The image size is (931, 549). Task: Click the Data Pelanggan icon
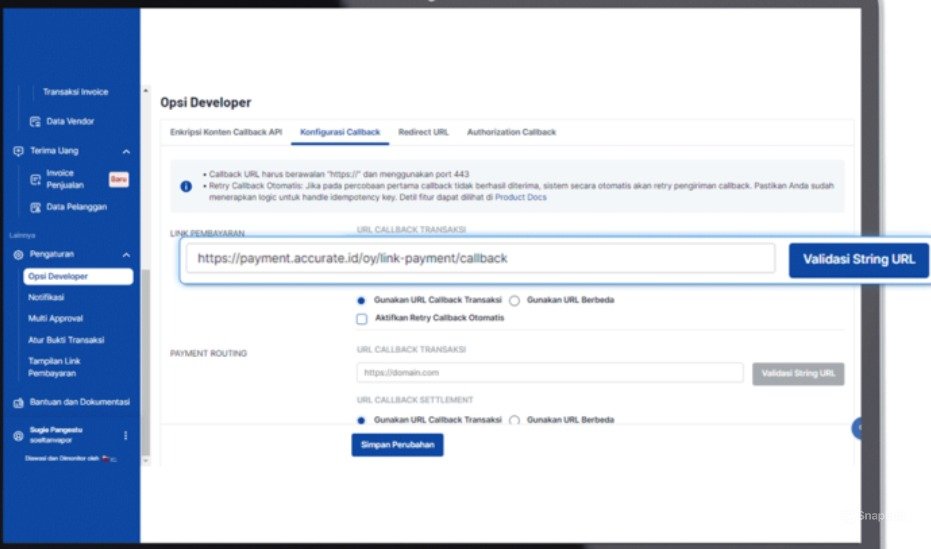[x=36, y=207]
